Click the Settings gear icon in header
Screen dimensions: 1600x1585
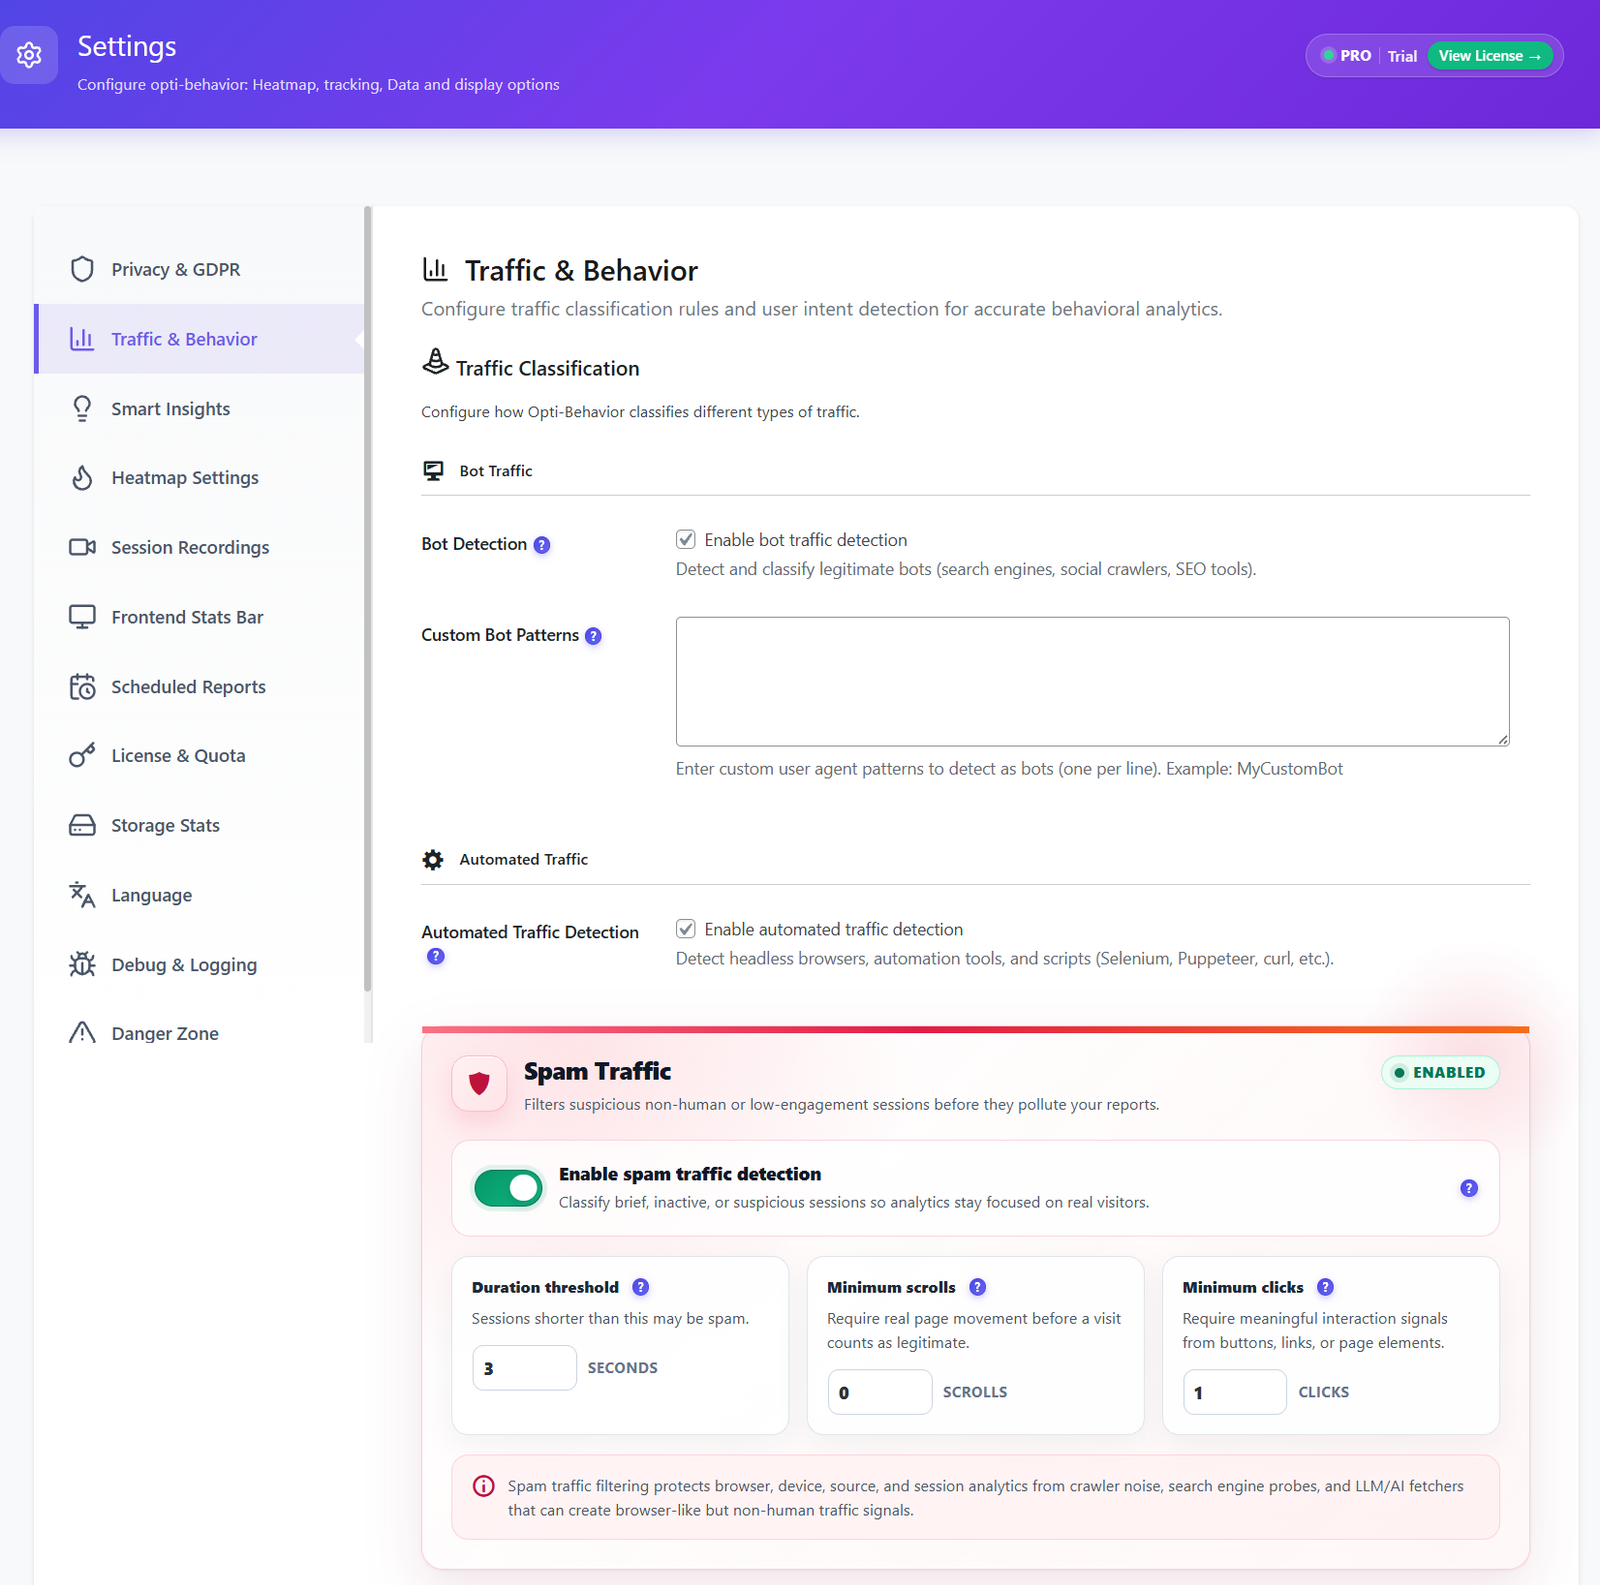pyautogui.click(x=29, y=55)
